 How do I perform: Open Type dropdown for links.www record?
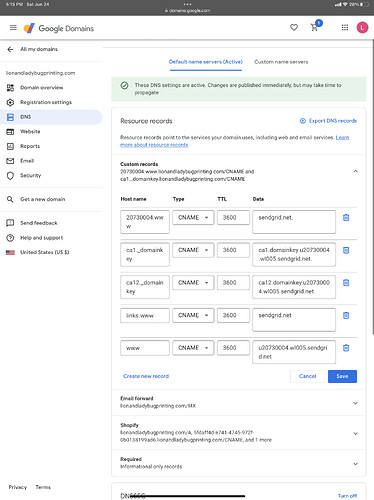click(x=193, y=315)
